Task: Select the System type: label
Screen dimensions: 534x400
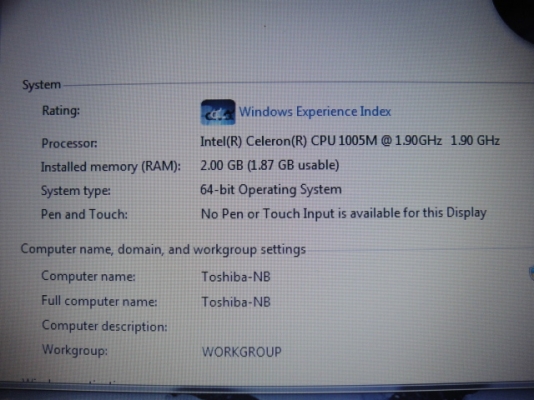Action: [76, 191]
